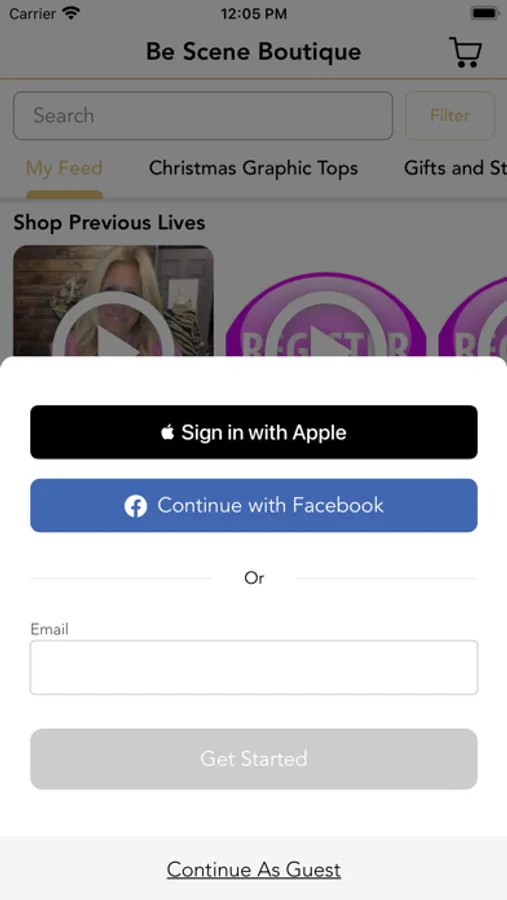Play the third partially visible live video
The width and height of the screenshot is (507, 900).
(473, 315)
